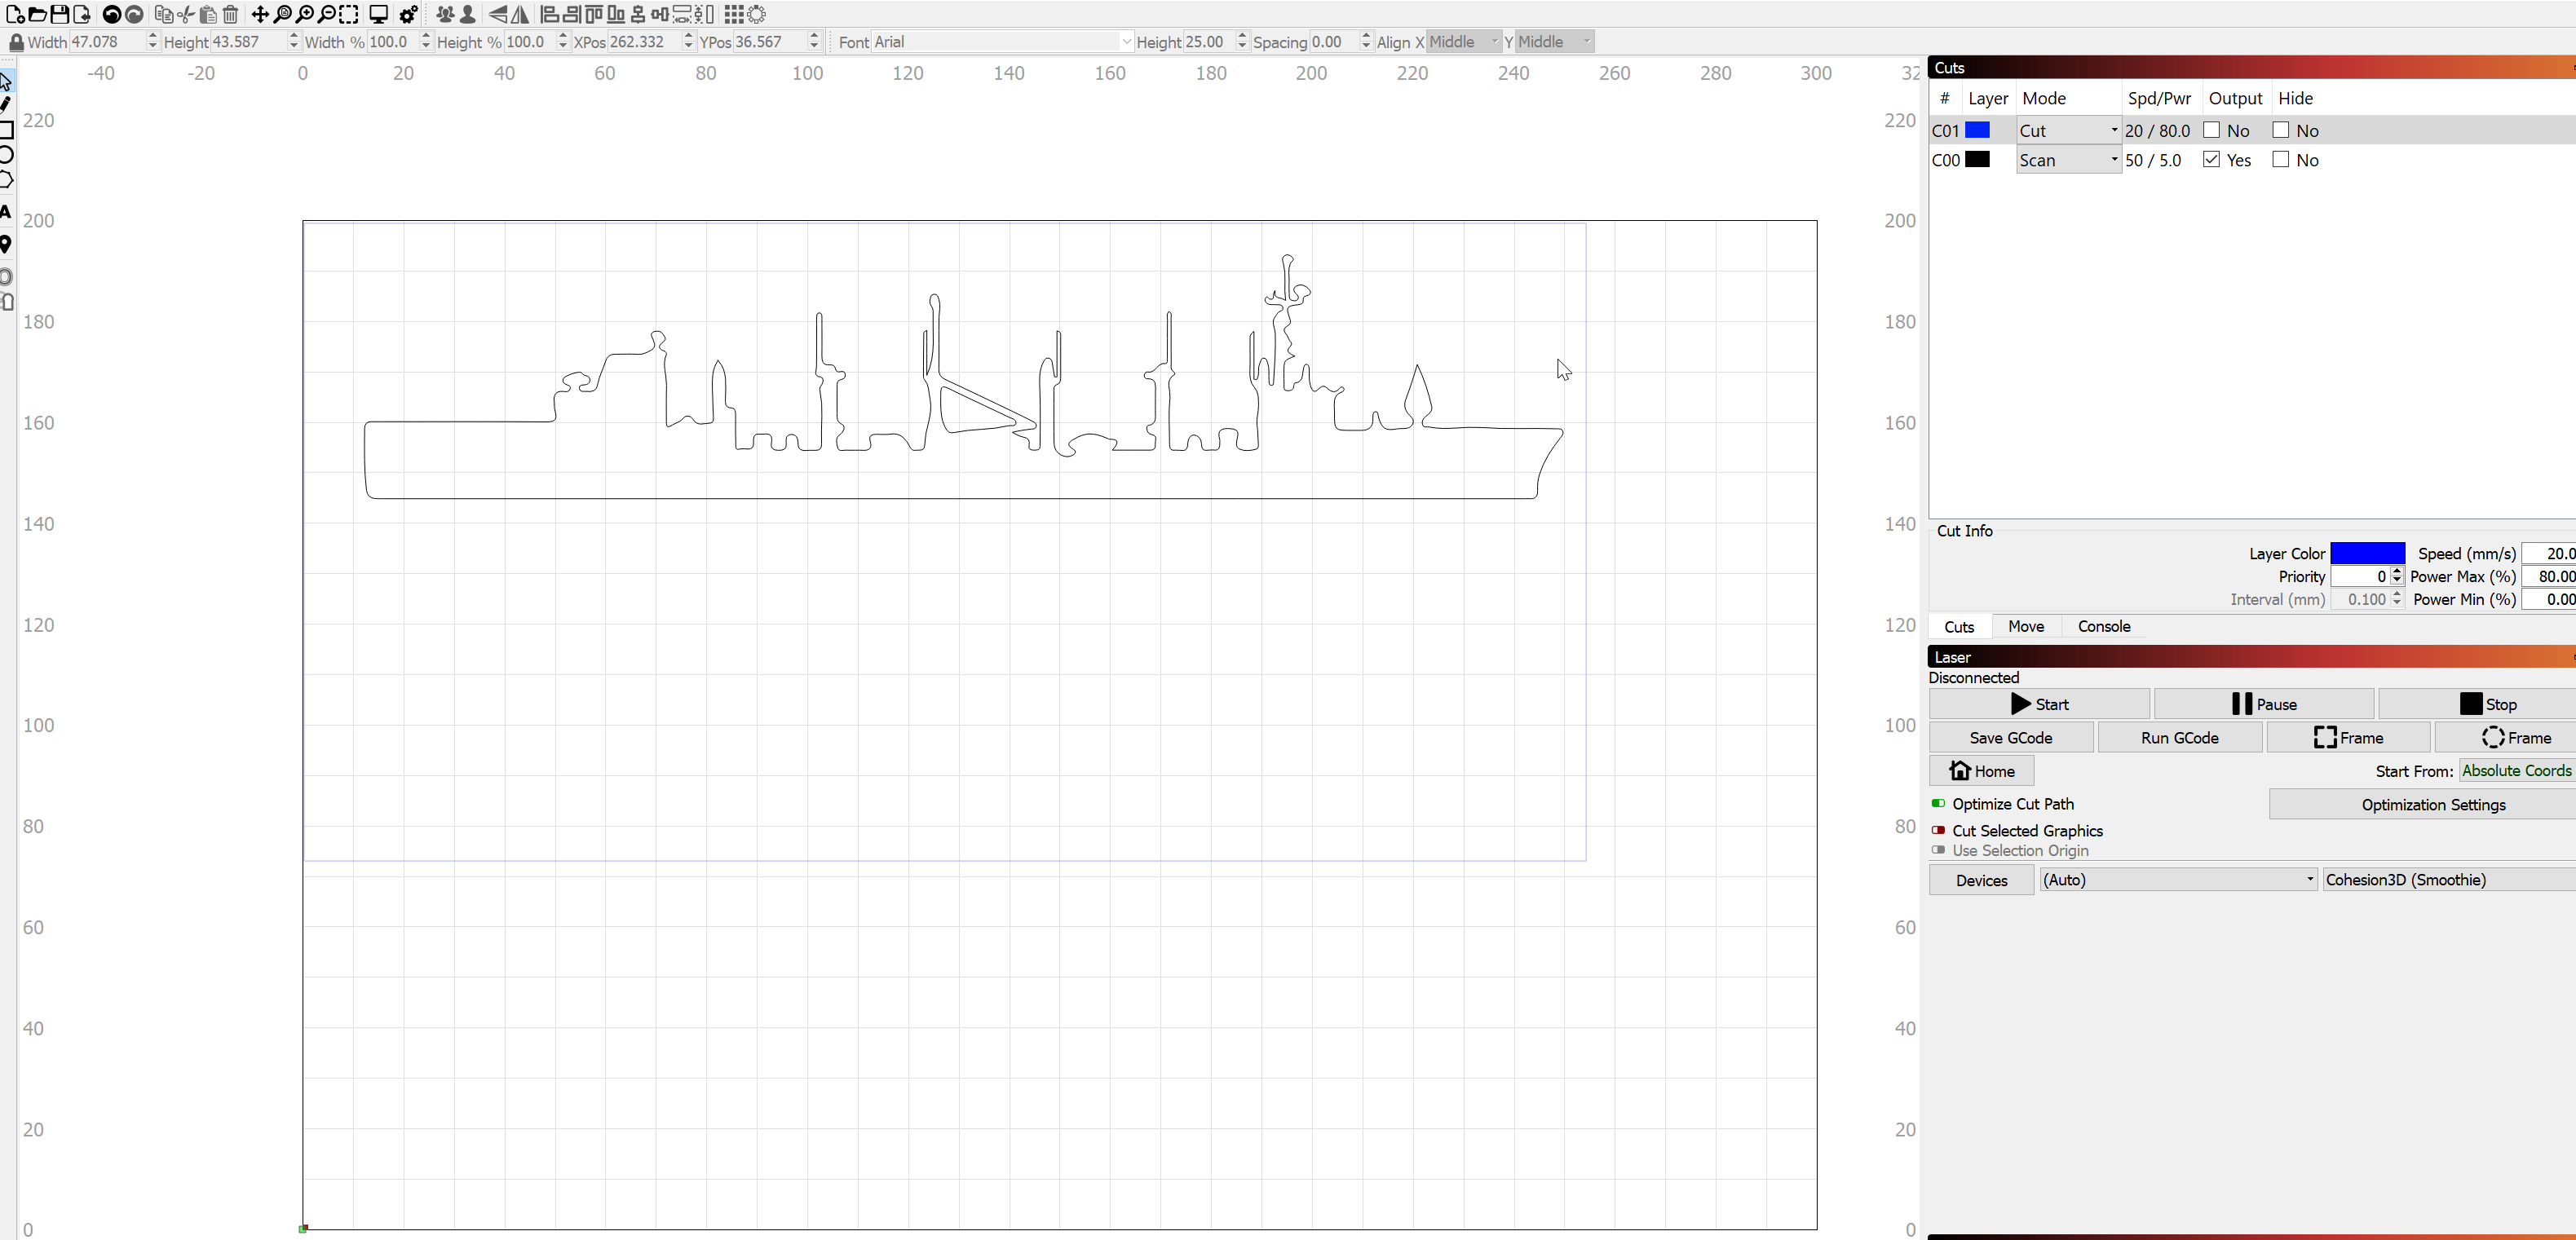Click the Redo arrow icon
2576x1240 pixels.
click(134, 14)
